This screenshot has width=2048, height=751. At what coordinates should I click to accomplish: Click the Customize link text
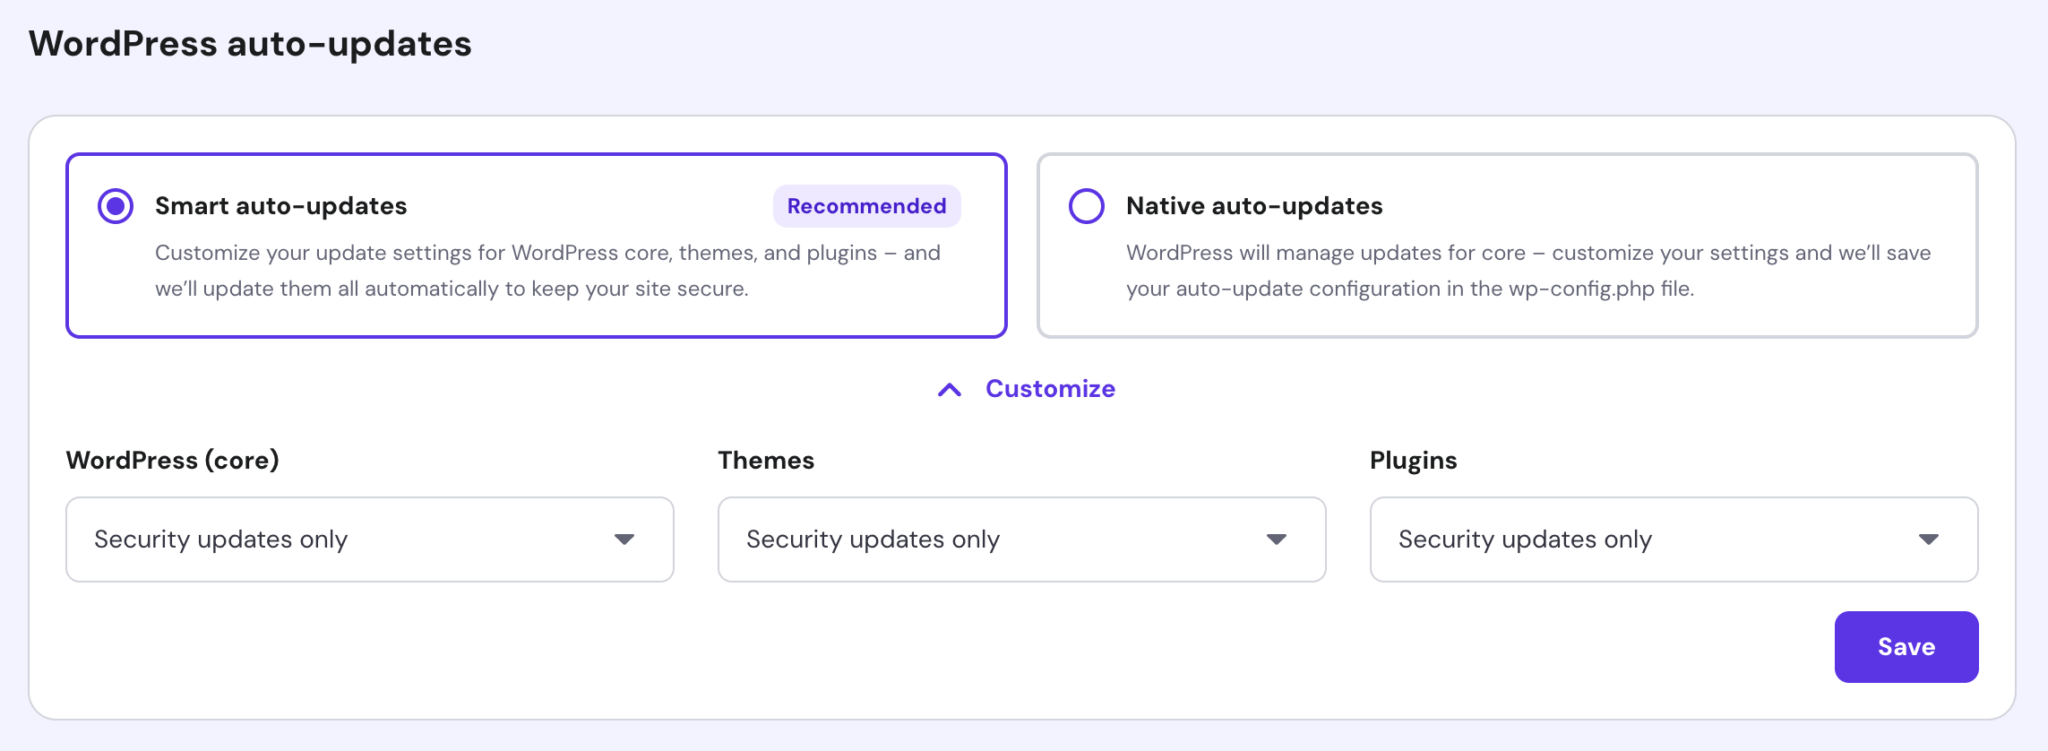(1050, 389)
